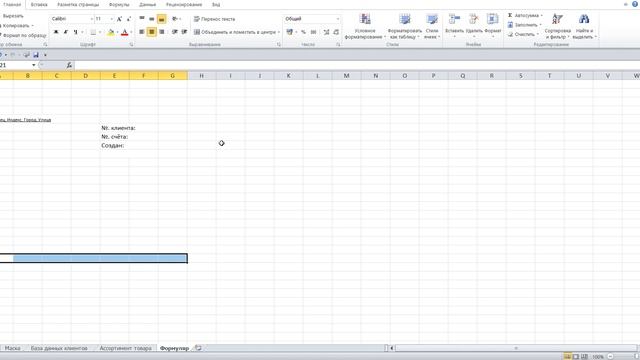Image resolution: width=640 pixels, height=360 pixels.
Task: Open the text orientation button
Action: (176, 19)
